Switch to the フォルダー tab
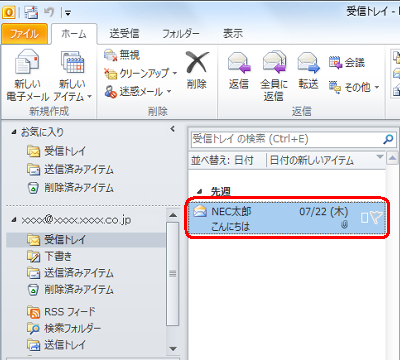400x360 pixels. 181,34
